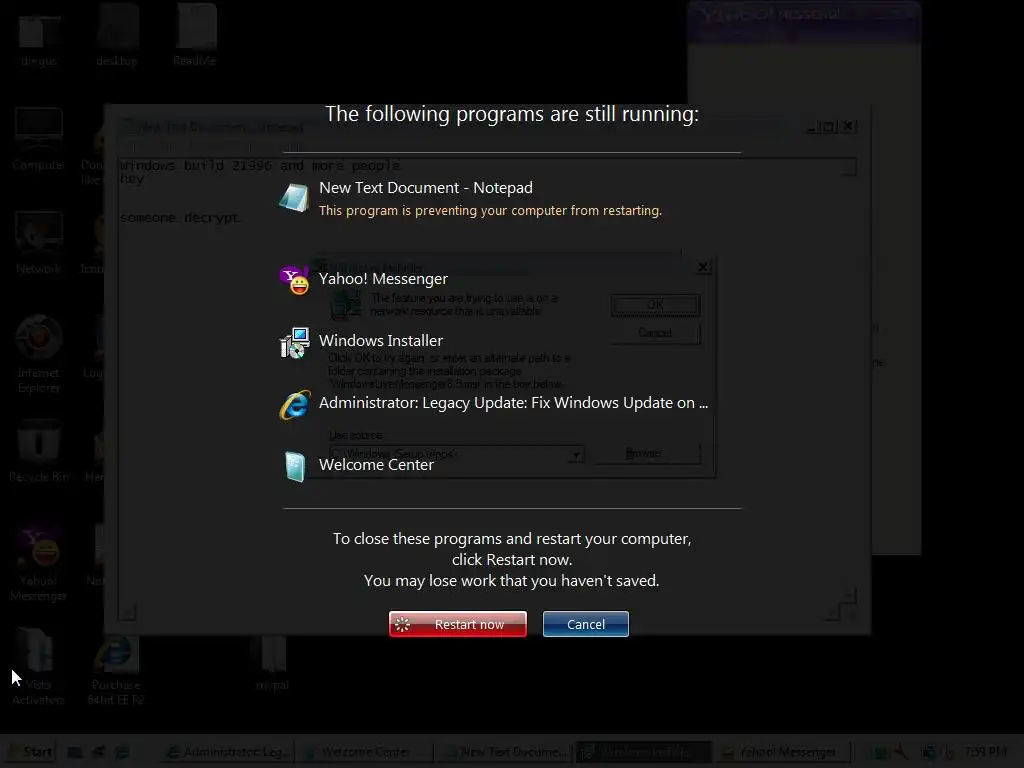
Task: Open the Network desktop icon
Action: click(39, 243)
